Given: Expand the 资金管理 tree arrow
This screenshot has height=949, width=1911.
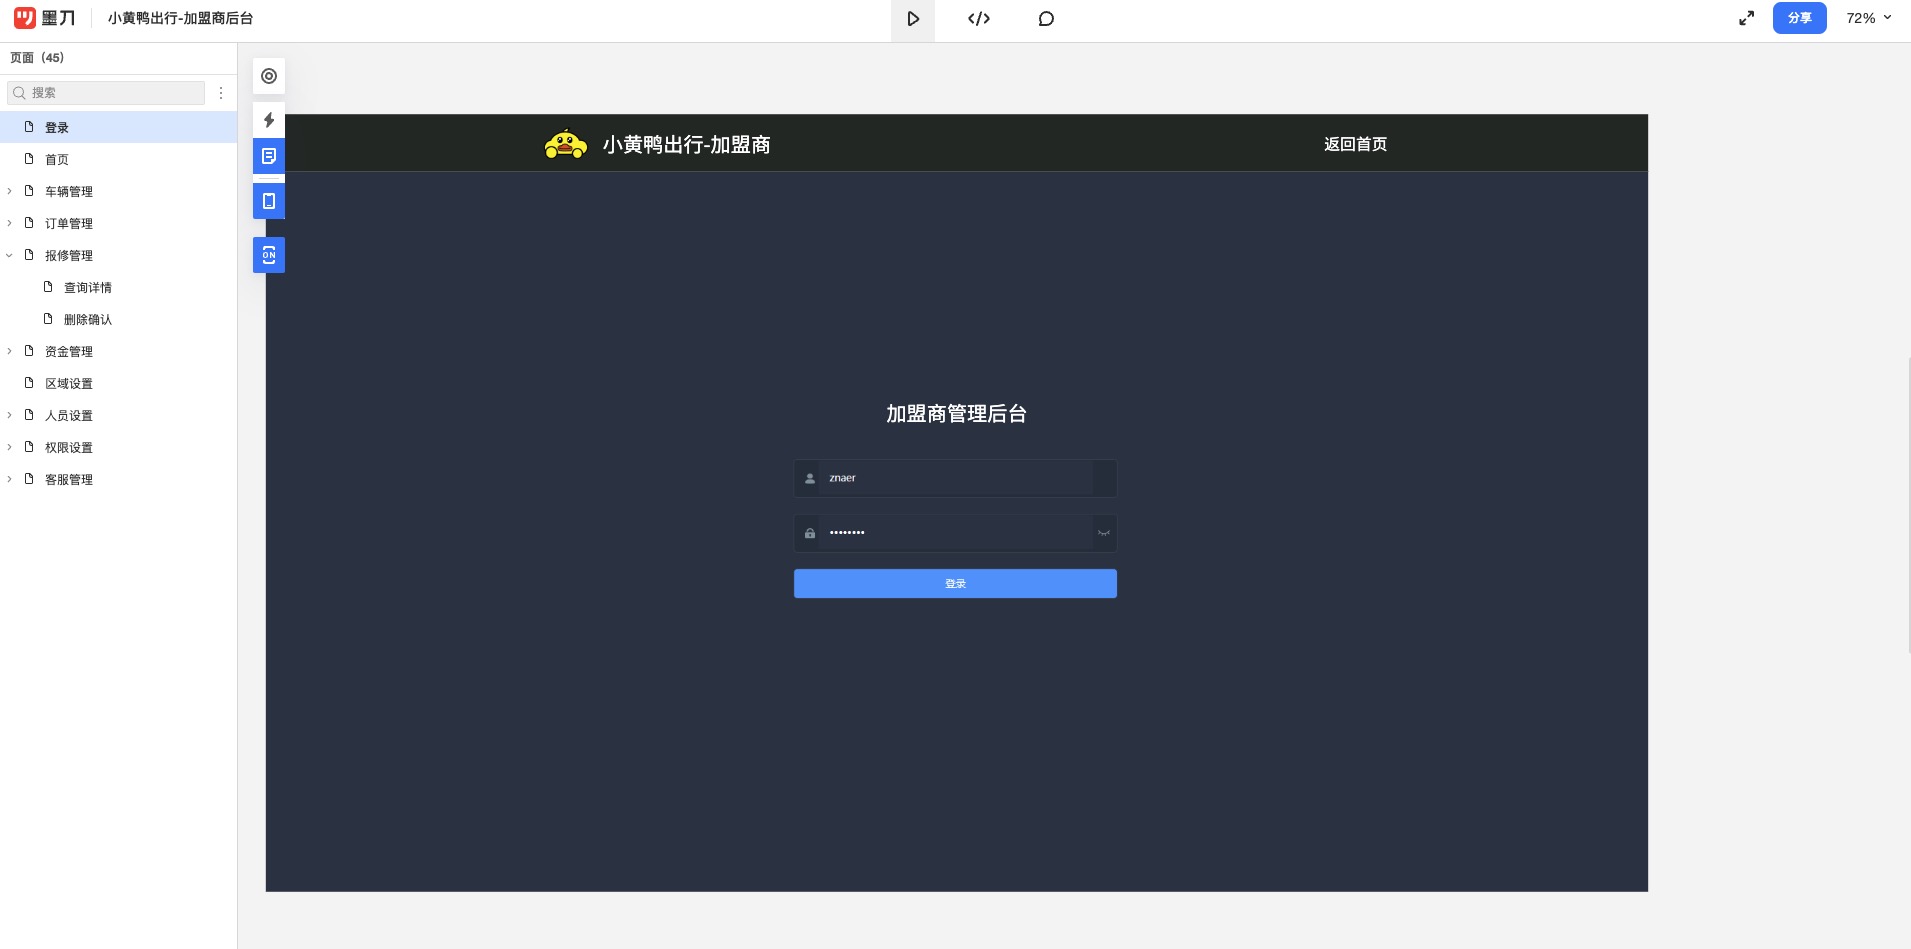Looking at the screenshot, I should pos(10,351).
